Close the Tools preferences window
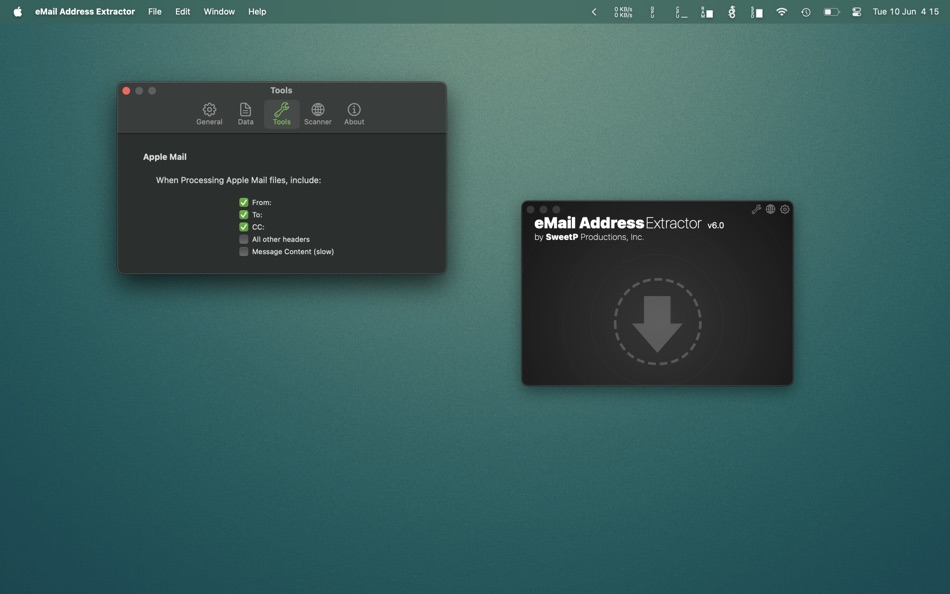Image resolution: width=950 pixels, height=594 pixels. pyautogui.click(x=126, y=90)
